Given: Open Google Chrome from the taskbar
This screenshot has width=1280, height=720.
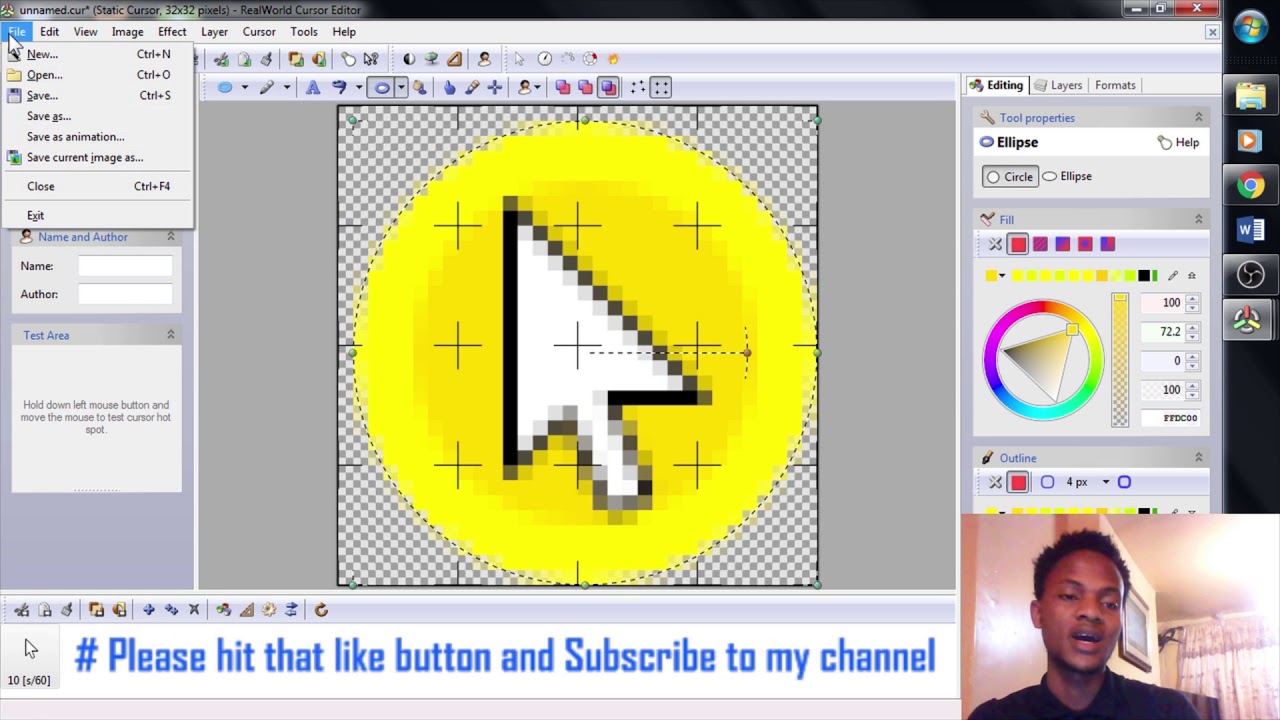Looking at the screenshot, I should [1250, 186].
